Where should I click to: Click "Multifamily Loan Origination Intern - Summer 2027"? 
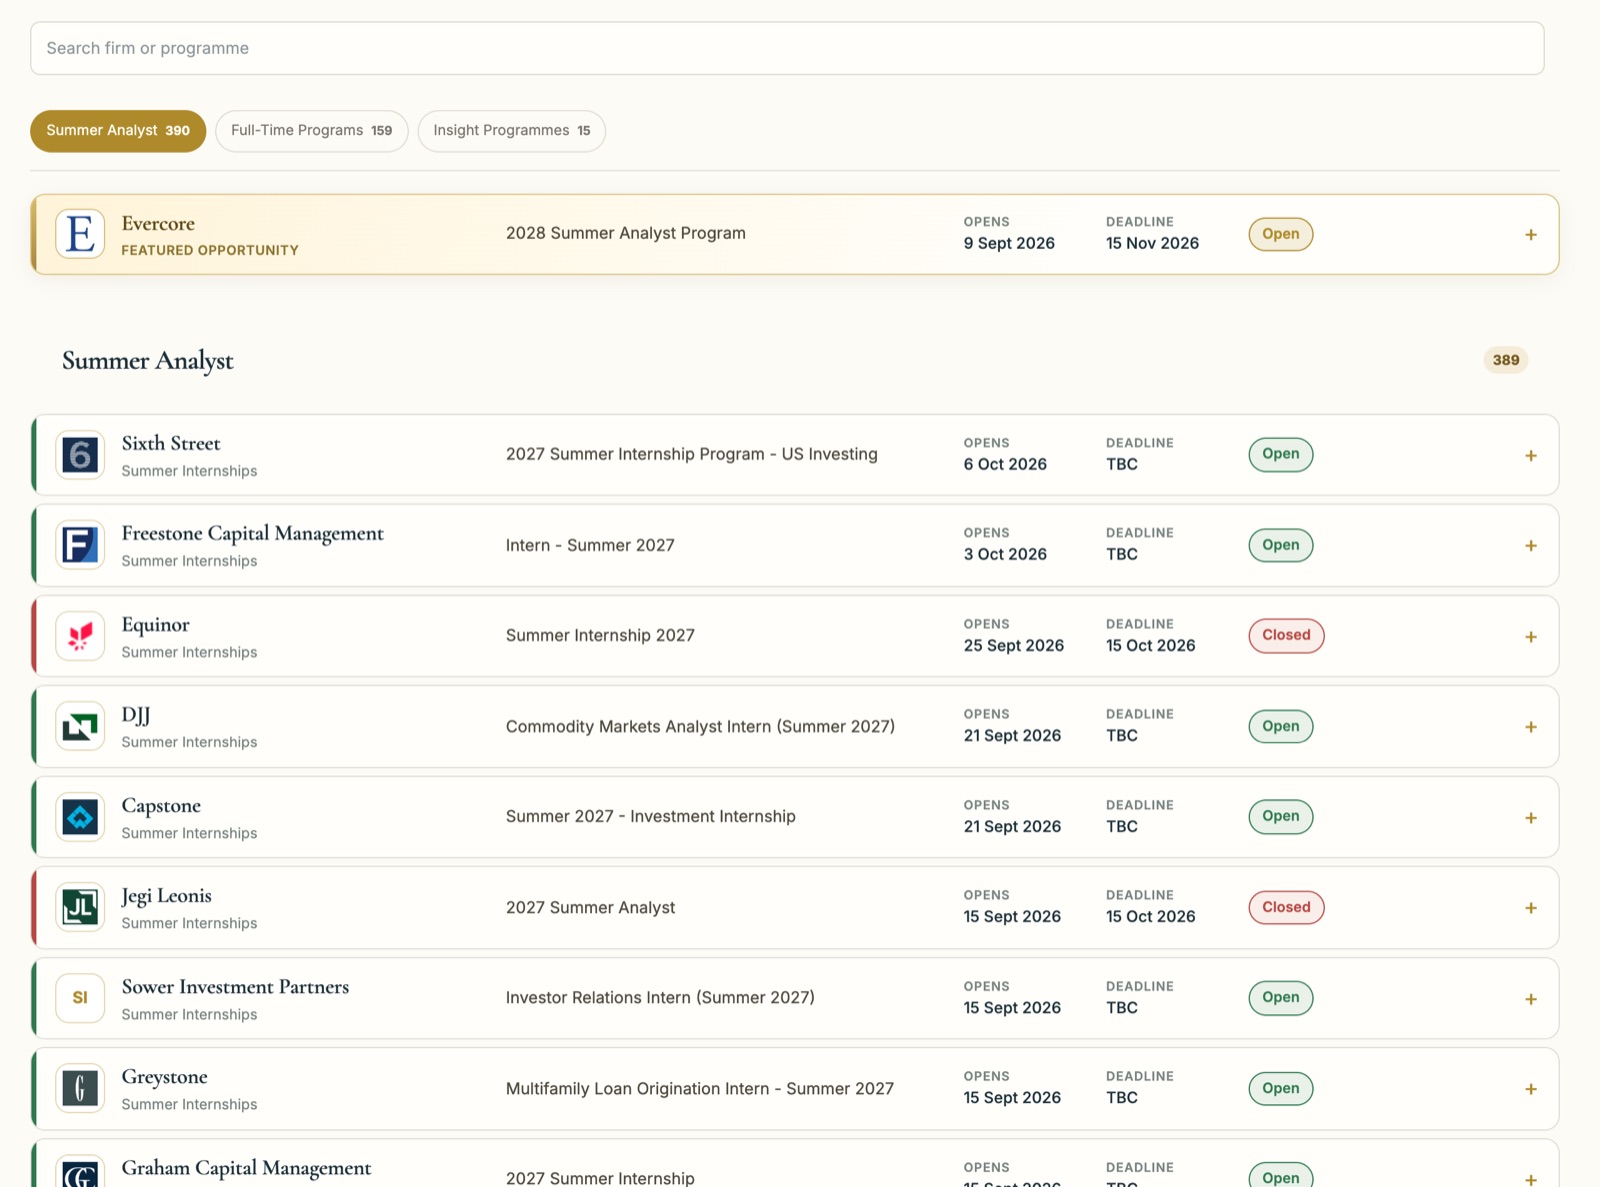pos(700,1089)
